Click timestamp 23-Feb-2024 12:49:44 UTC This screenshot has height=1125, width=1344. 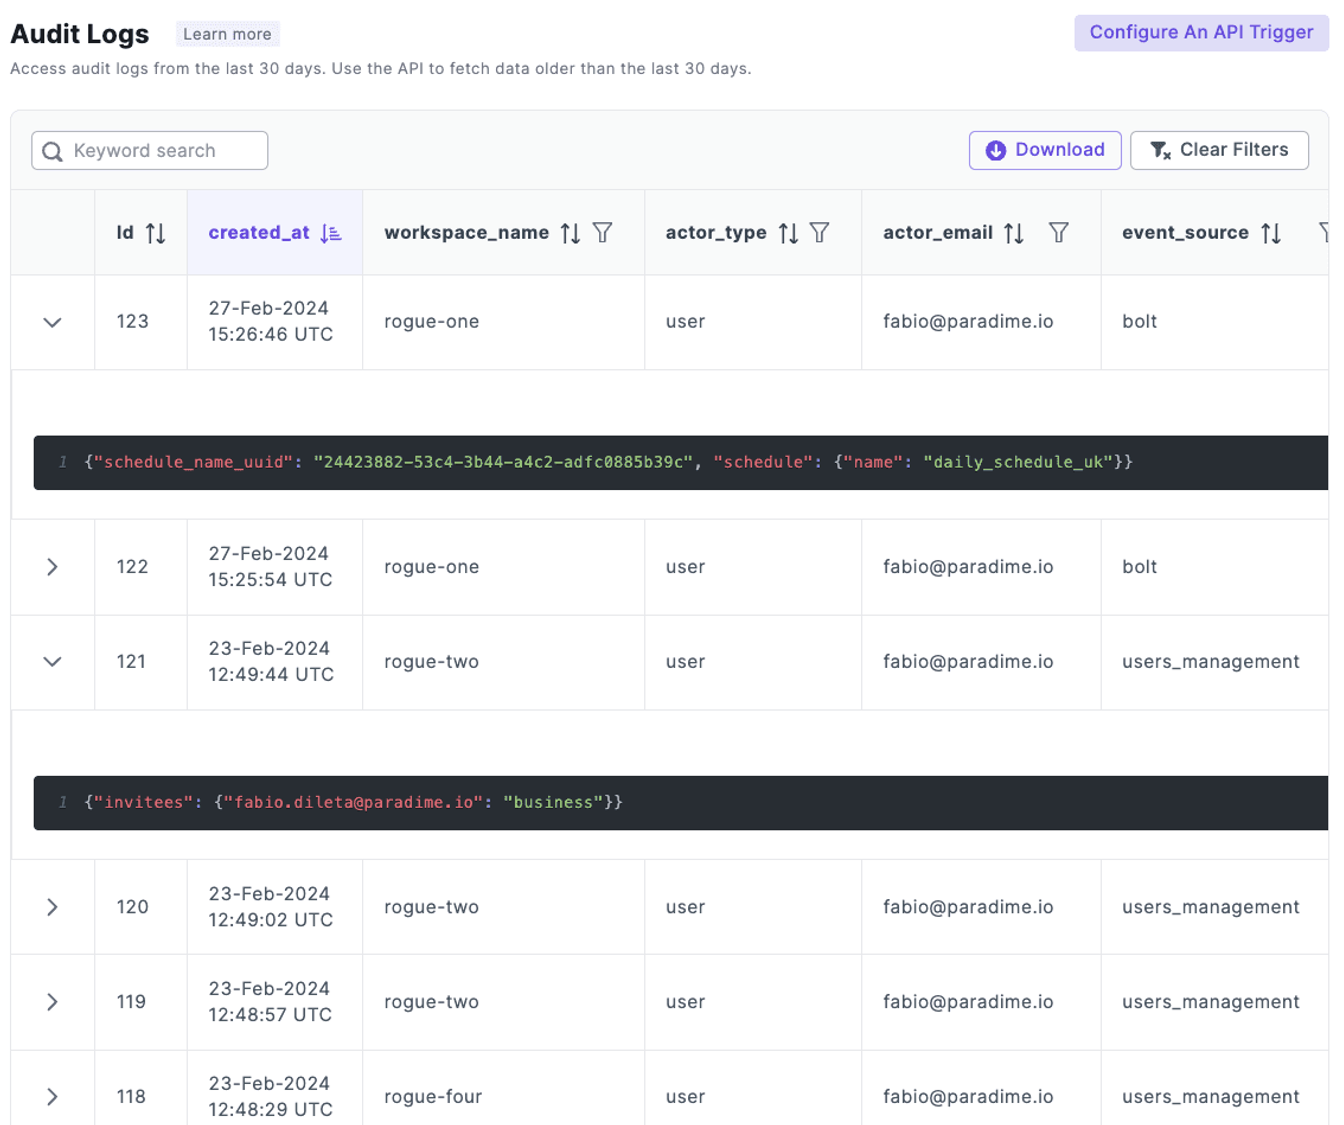pyautogui.click(x=271, y=662)
